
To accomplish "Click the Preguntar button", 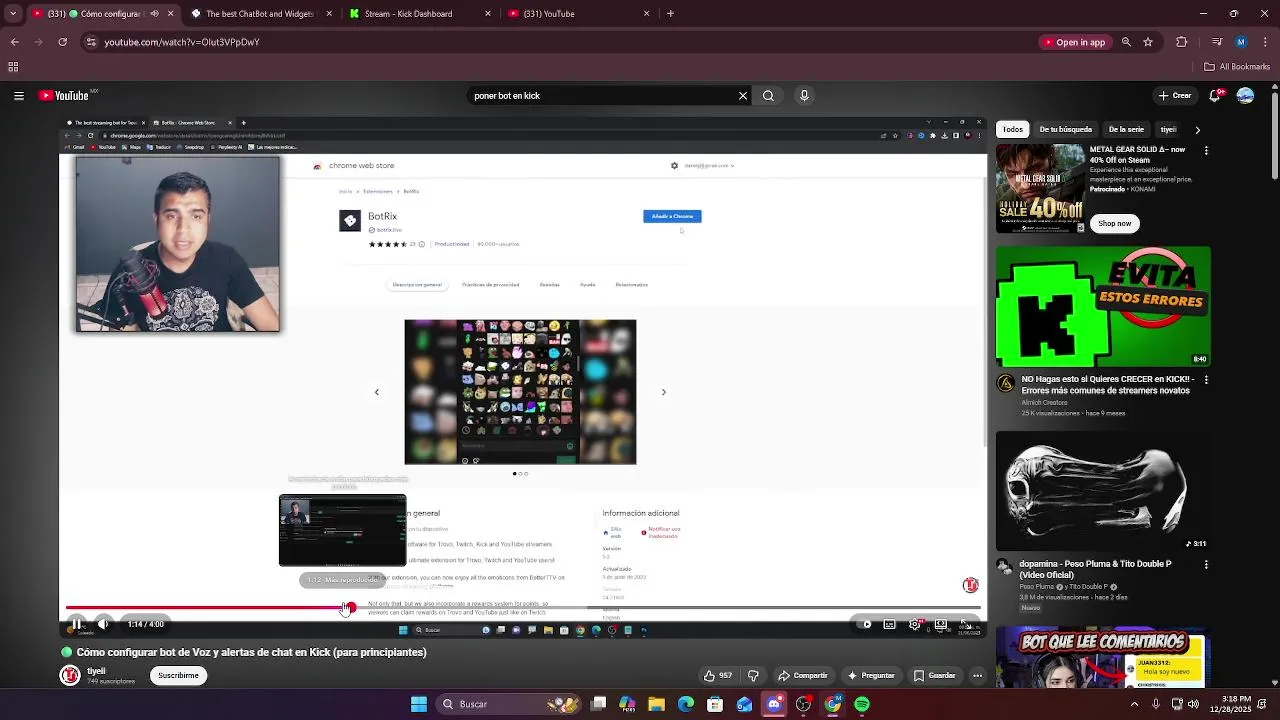I will tap(871, 676).
